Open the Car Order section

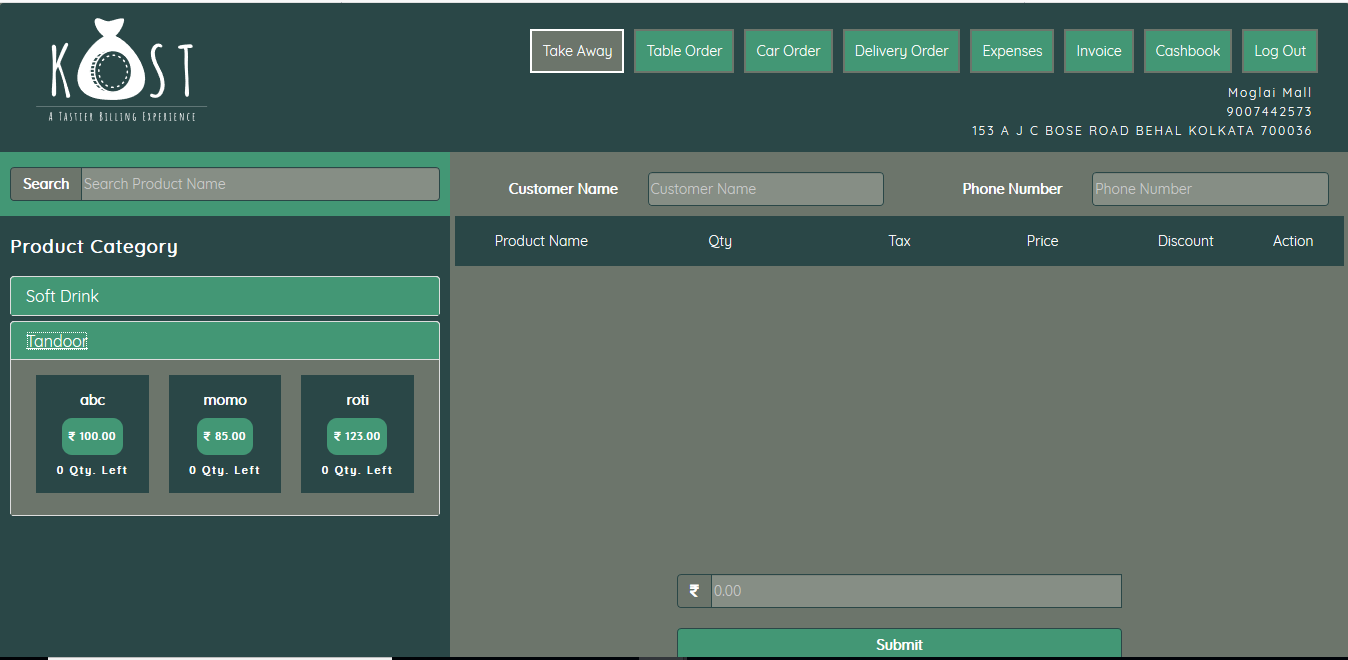click(788, 51)
